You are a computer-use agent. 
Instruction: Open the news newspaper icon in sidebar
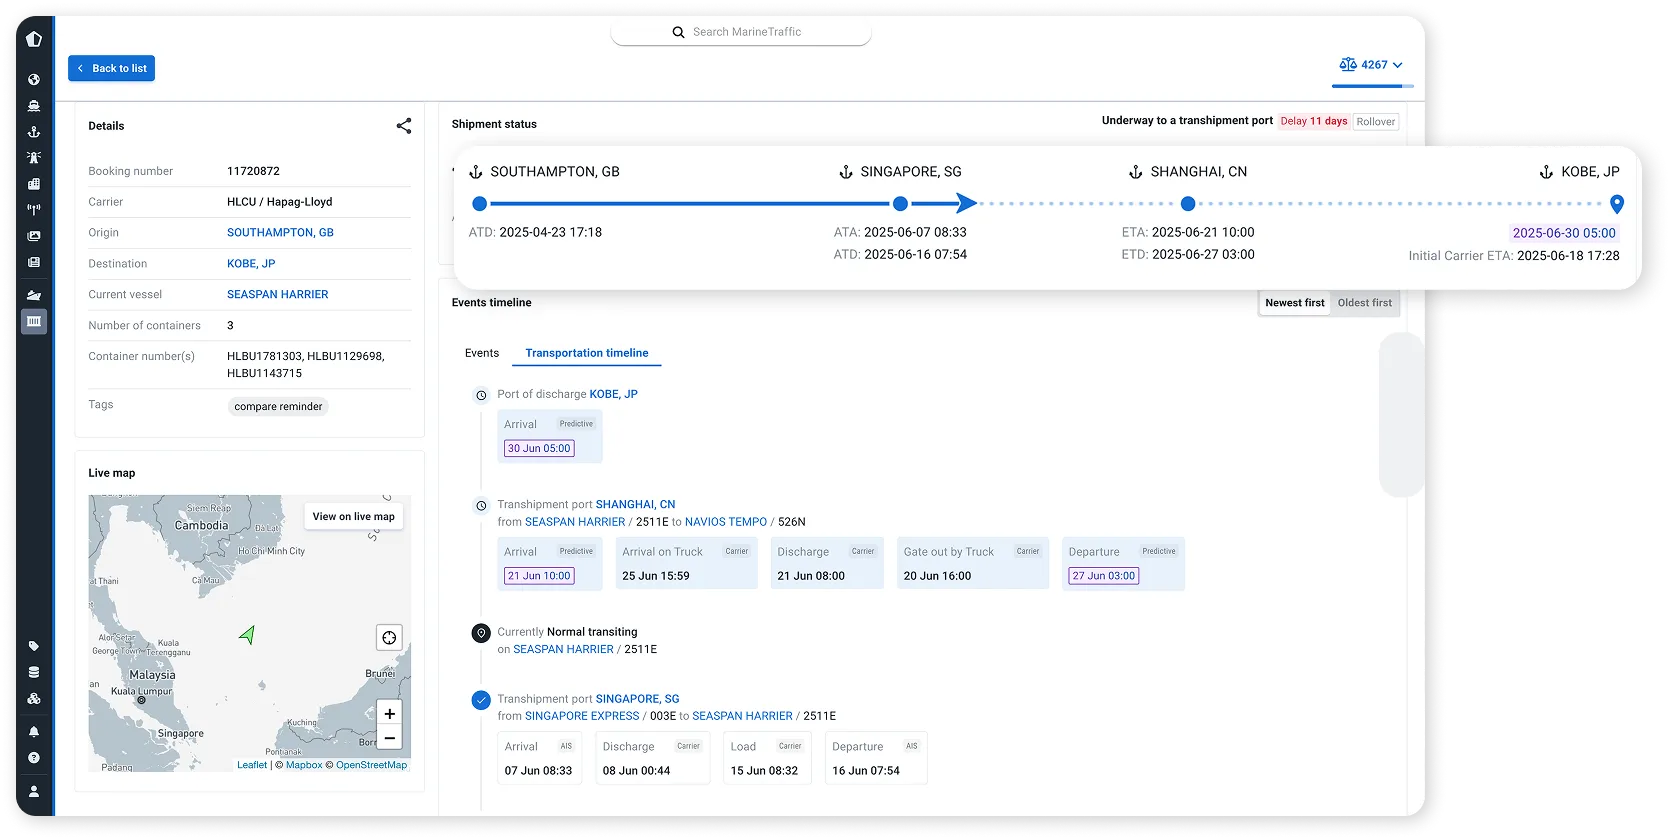(x=34, y=262)
